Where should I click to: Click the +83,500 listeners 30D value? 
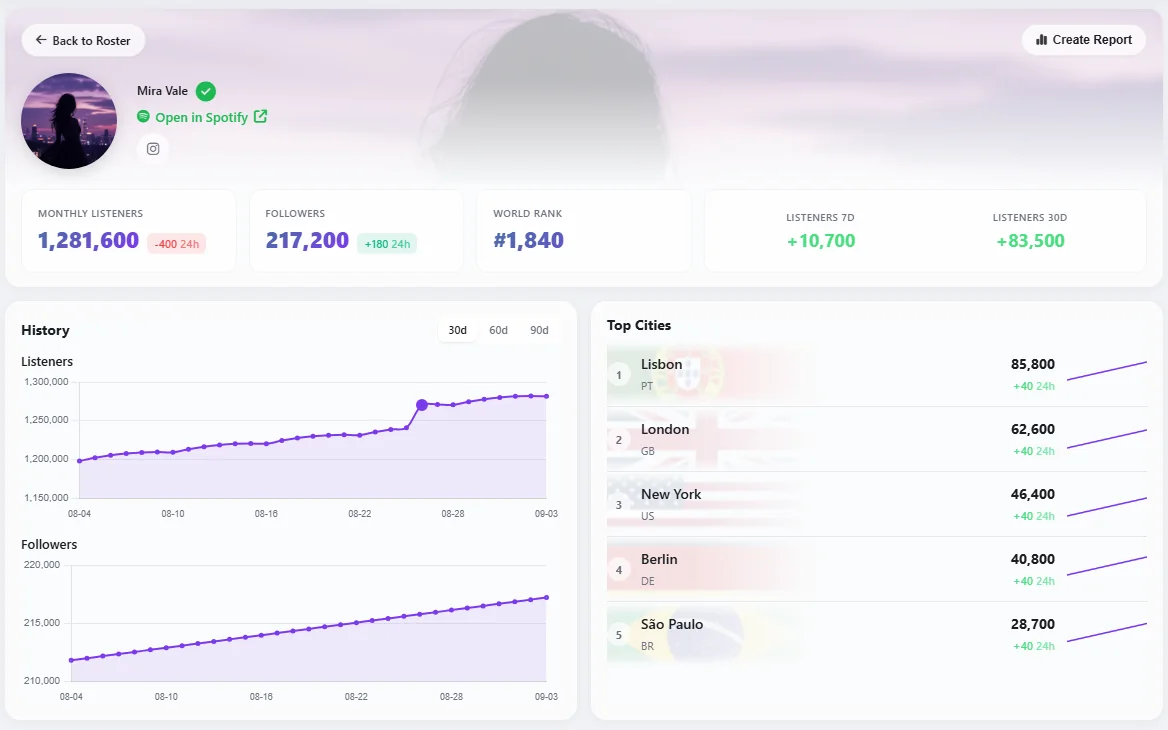pos(1030,241)
